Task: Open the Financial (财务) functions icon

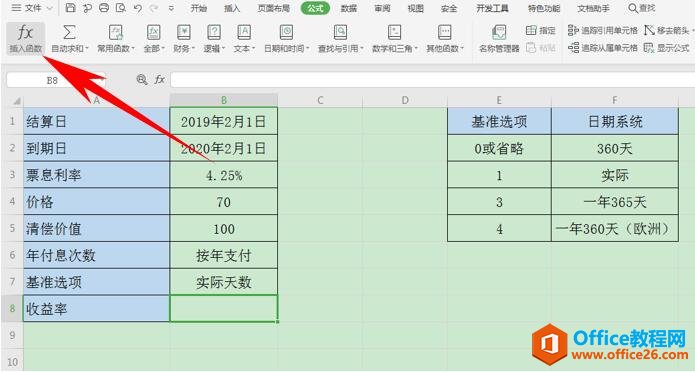Action: [184, 32]
